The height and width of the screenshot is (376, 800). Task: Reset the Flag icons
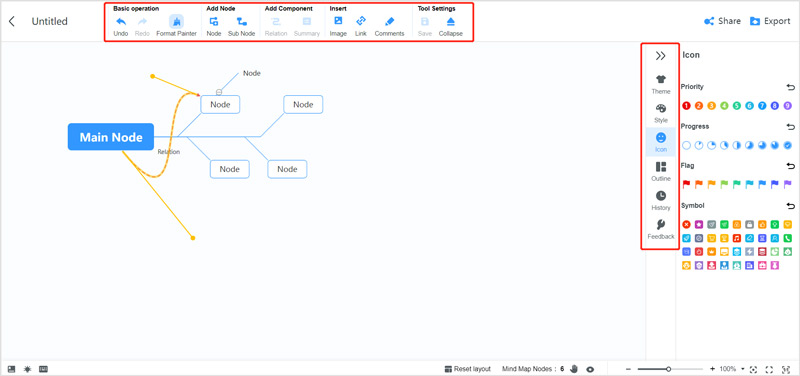point(791,166)
